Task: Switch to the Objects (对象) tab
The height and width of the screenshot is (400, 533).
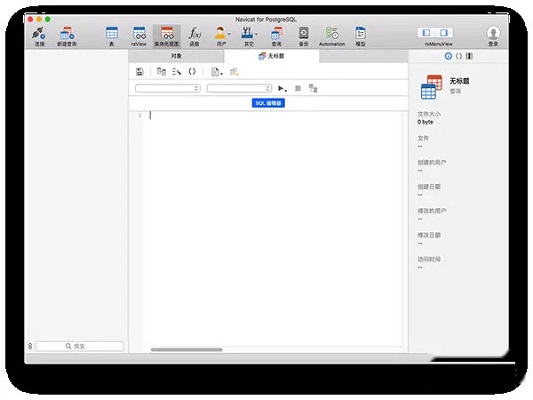Action: coord(176,56)
